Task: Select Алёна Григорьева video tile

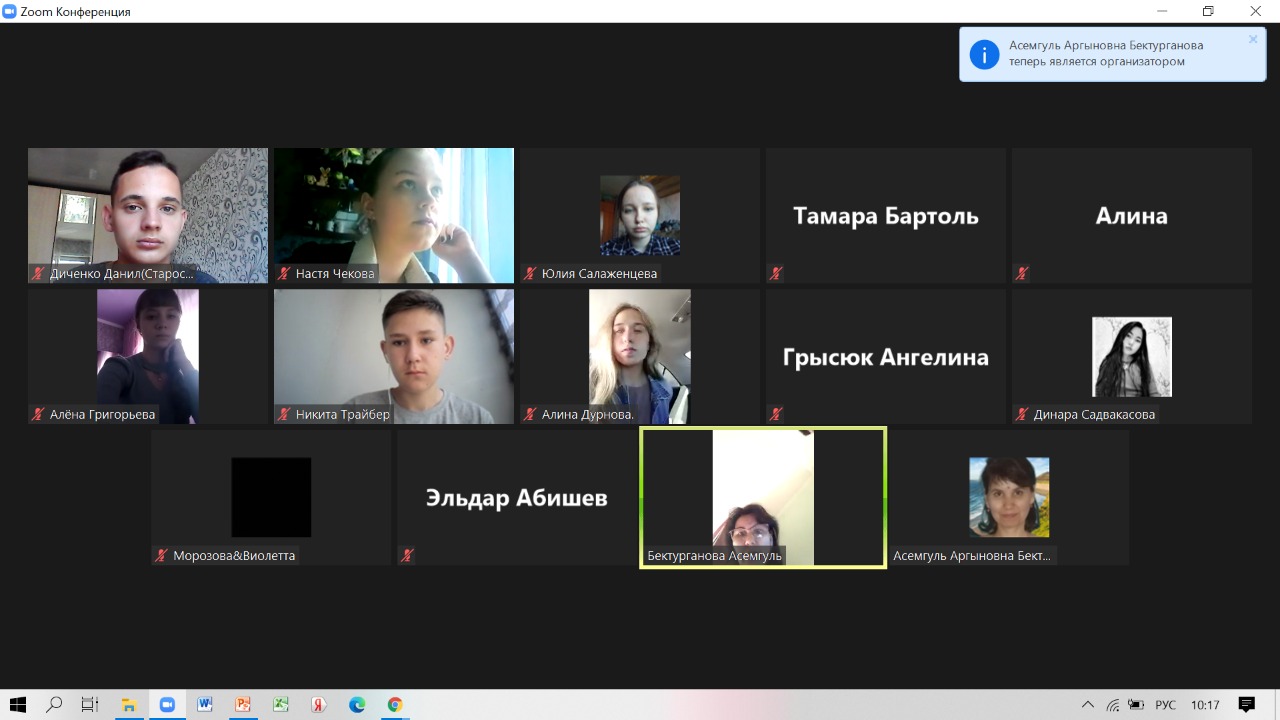Action: (148, 356)
